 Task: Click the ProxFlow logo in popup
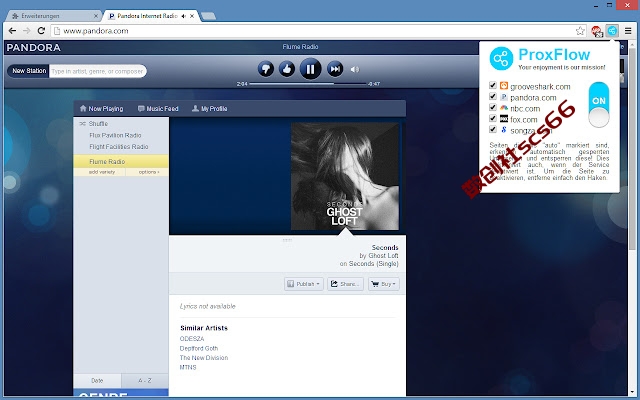pos(501,59)
